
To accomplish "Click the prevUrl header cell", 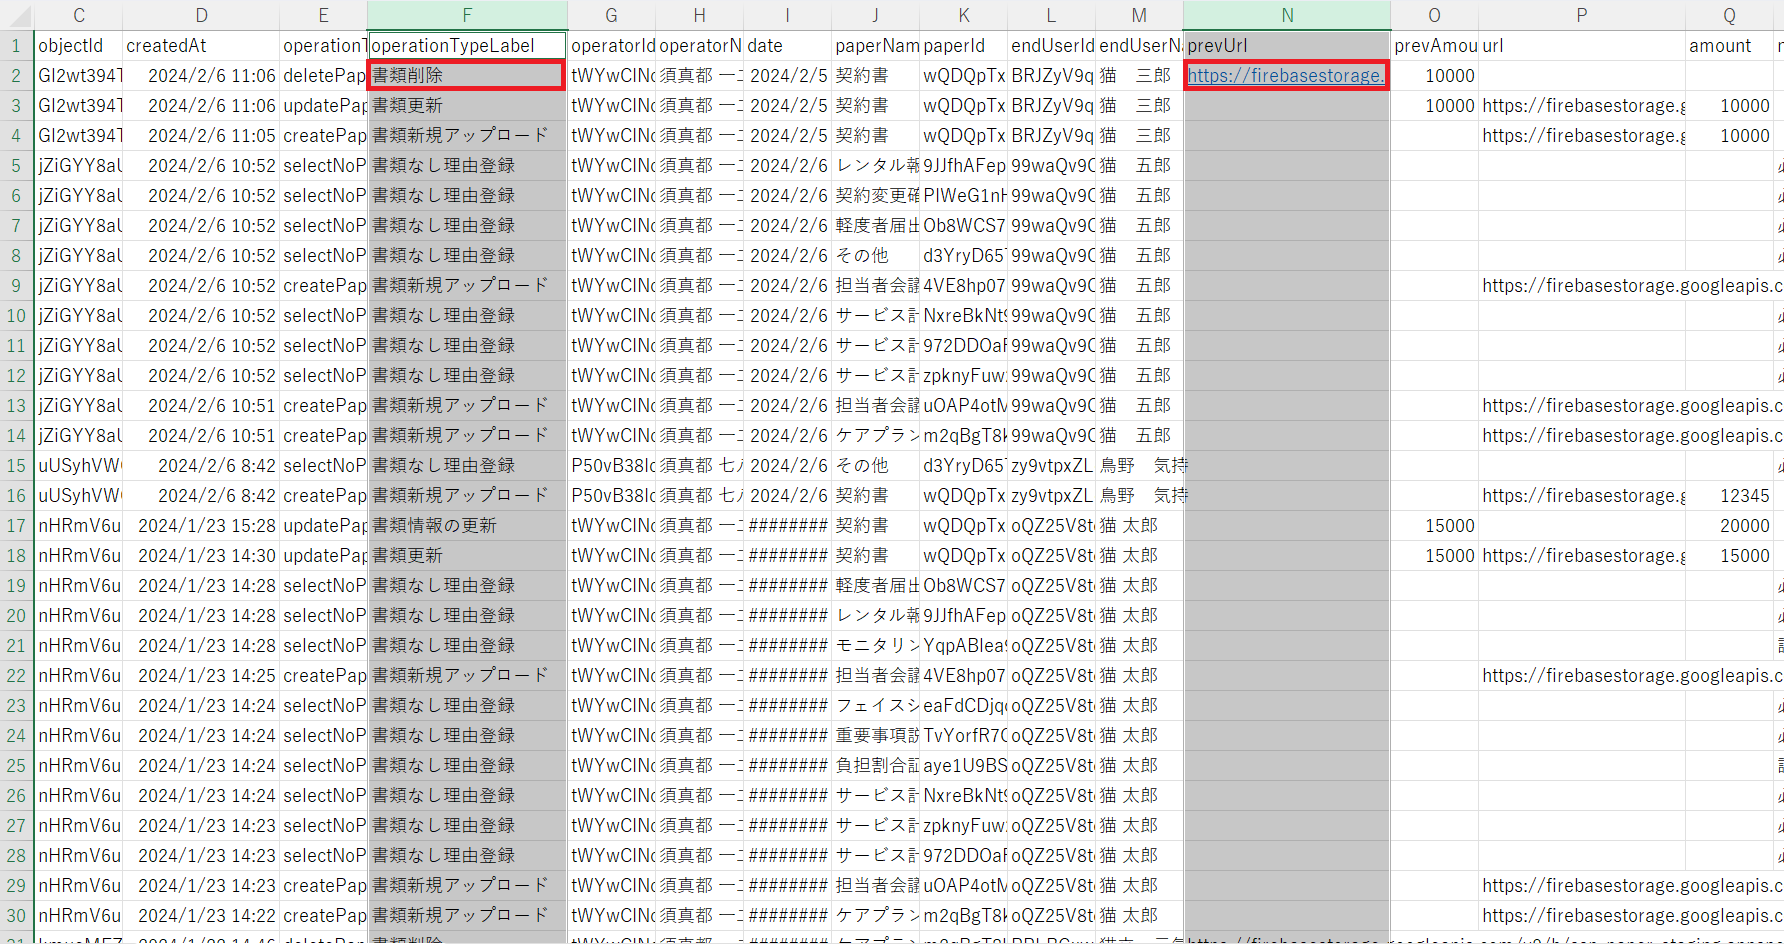I will click(1287, 46).
